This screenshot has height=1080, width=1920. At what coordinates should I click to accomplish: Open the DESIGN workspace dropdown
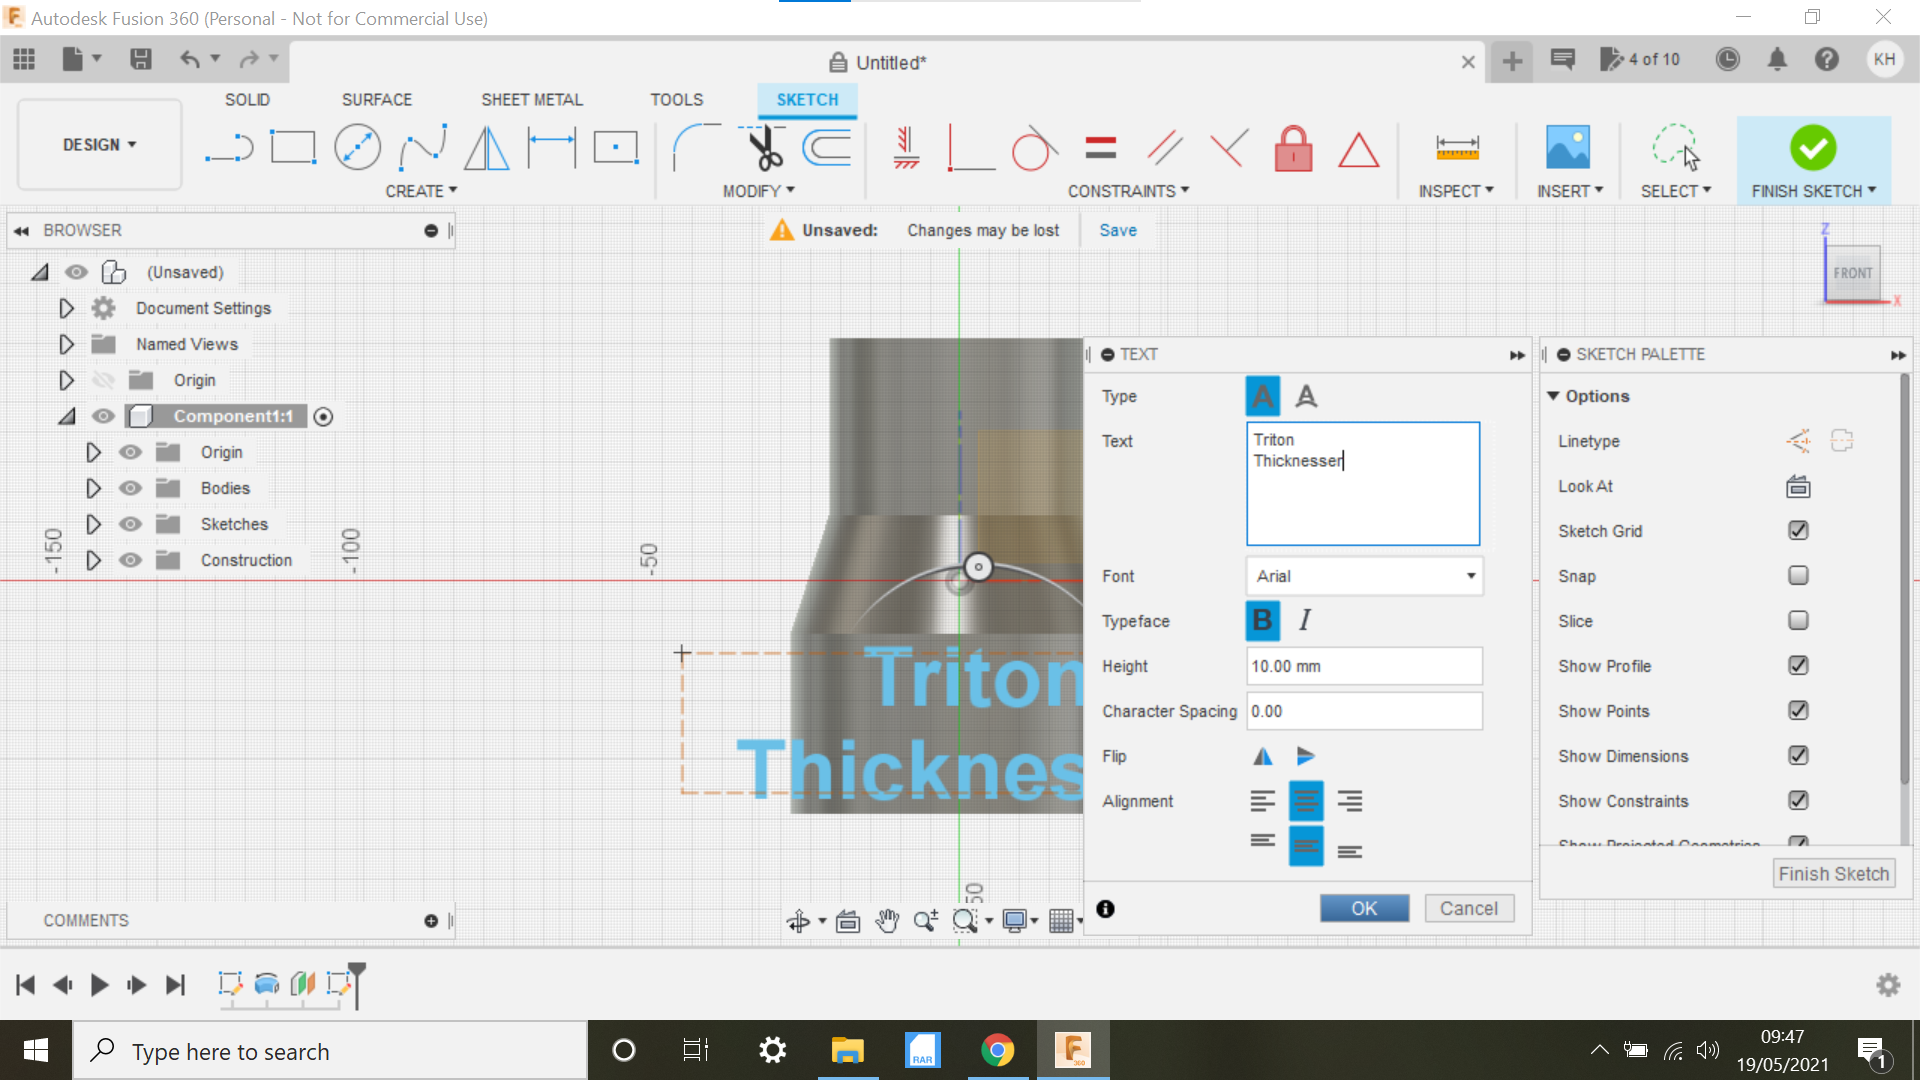tap(99, 145)
